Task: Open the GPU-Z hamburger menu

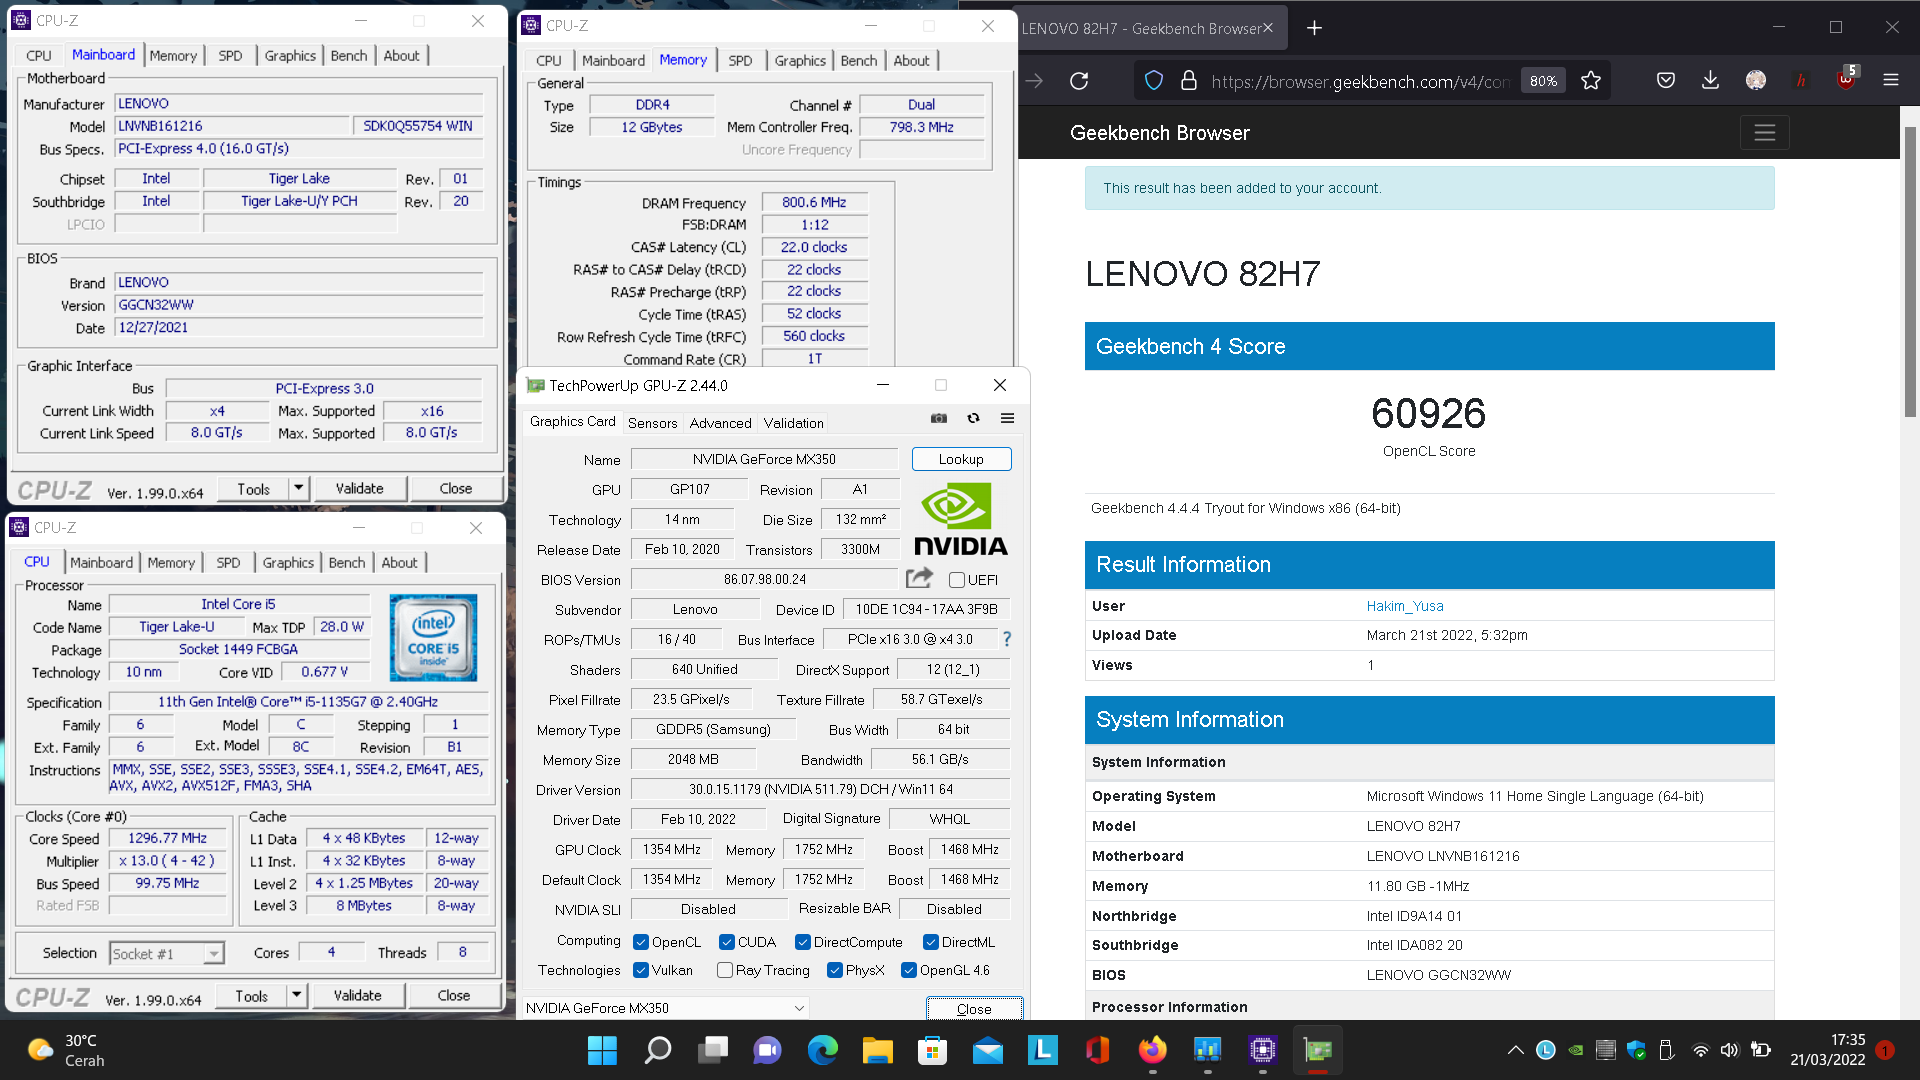Action: [1007, 418]
